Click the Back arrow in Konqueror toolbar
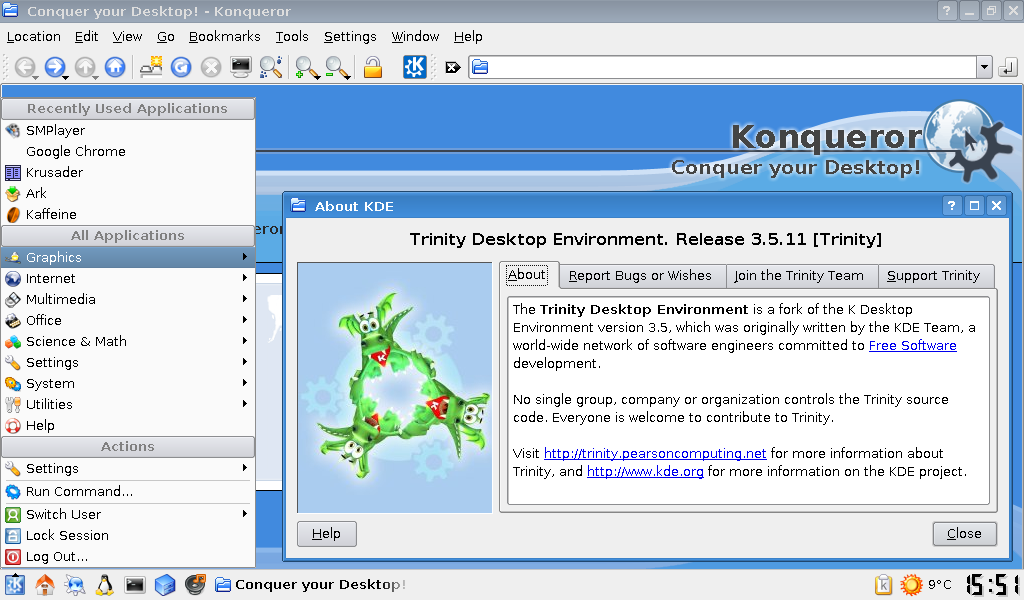This screenshot has width=1024, height=600. click(x=25, y=67)
